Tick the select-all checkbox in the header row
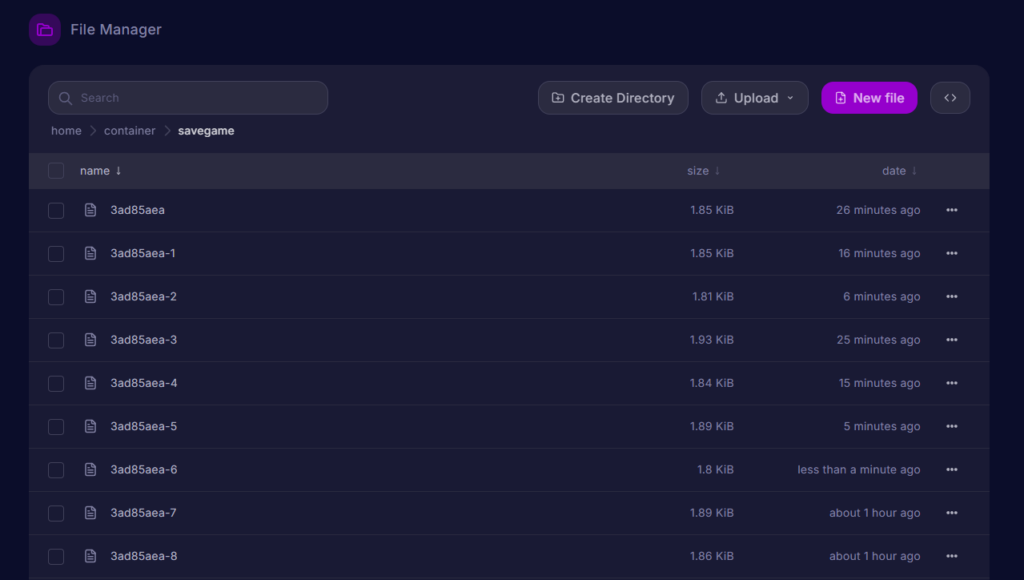This screenshot has height=580, width=1024. [56, 171]
